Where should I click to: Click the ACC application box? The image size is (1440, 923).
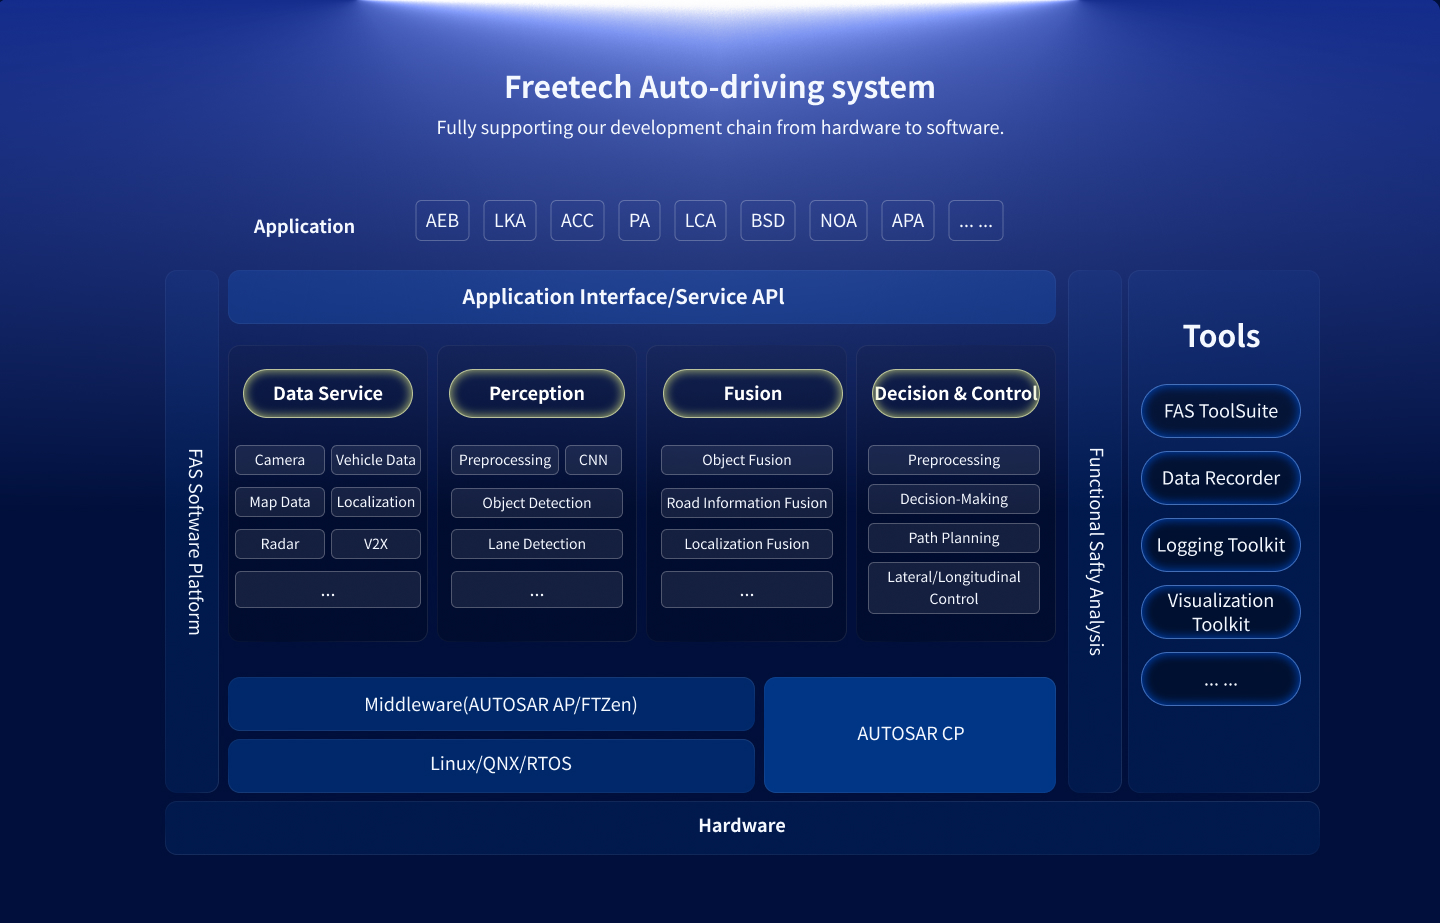[x=577, y=220]
